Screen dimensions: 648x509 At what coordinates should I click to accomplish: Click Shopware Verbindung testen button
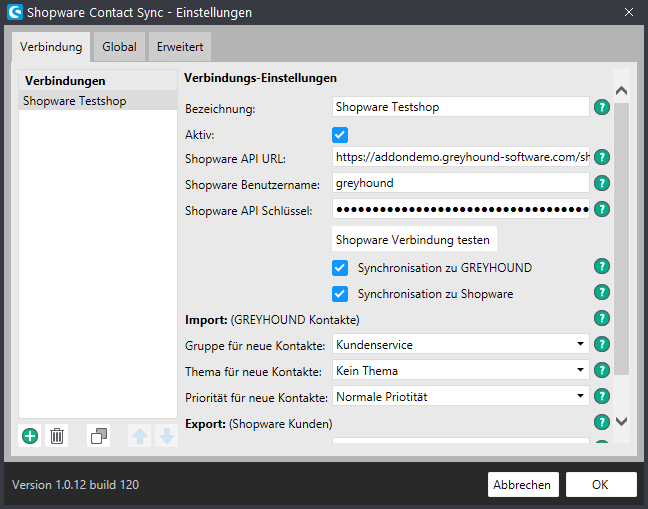click(x=414, y=239)
